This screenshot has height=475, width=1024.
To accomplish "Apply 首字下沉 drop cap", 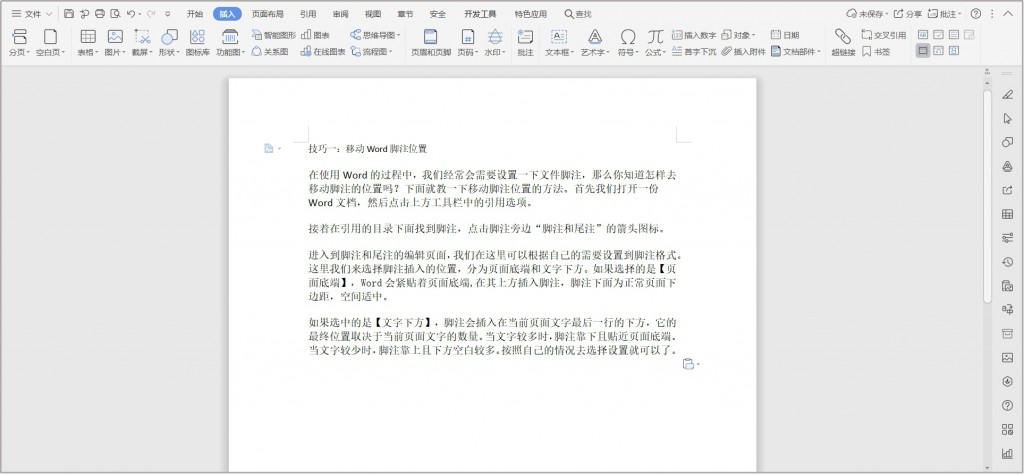I will click(694, 52).
